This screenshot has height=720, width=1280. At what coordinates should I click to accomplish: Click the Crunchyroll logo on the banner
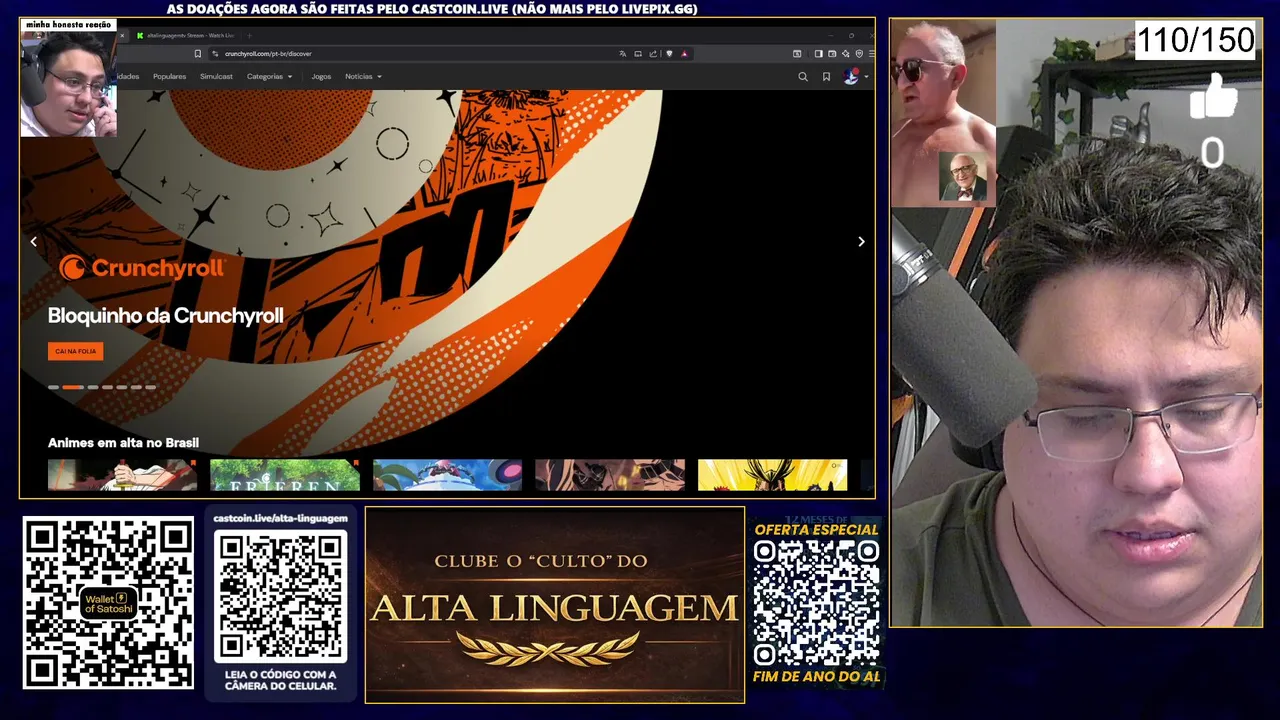tap(141, 268)
